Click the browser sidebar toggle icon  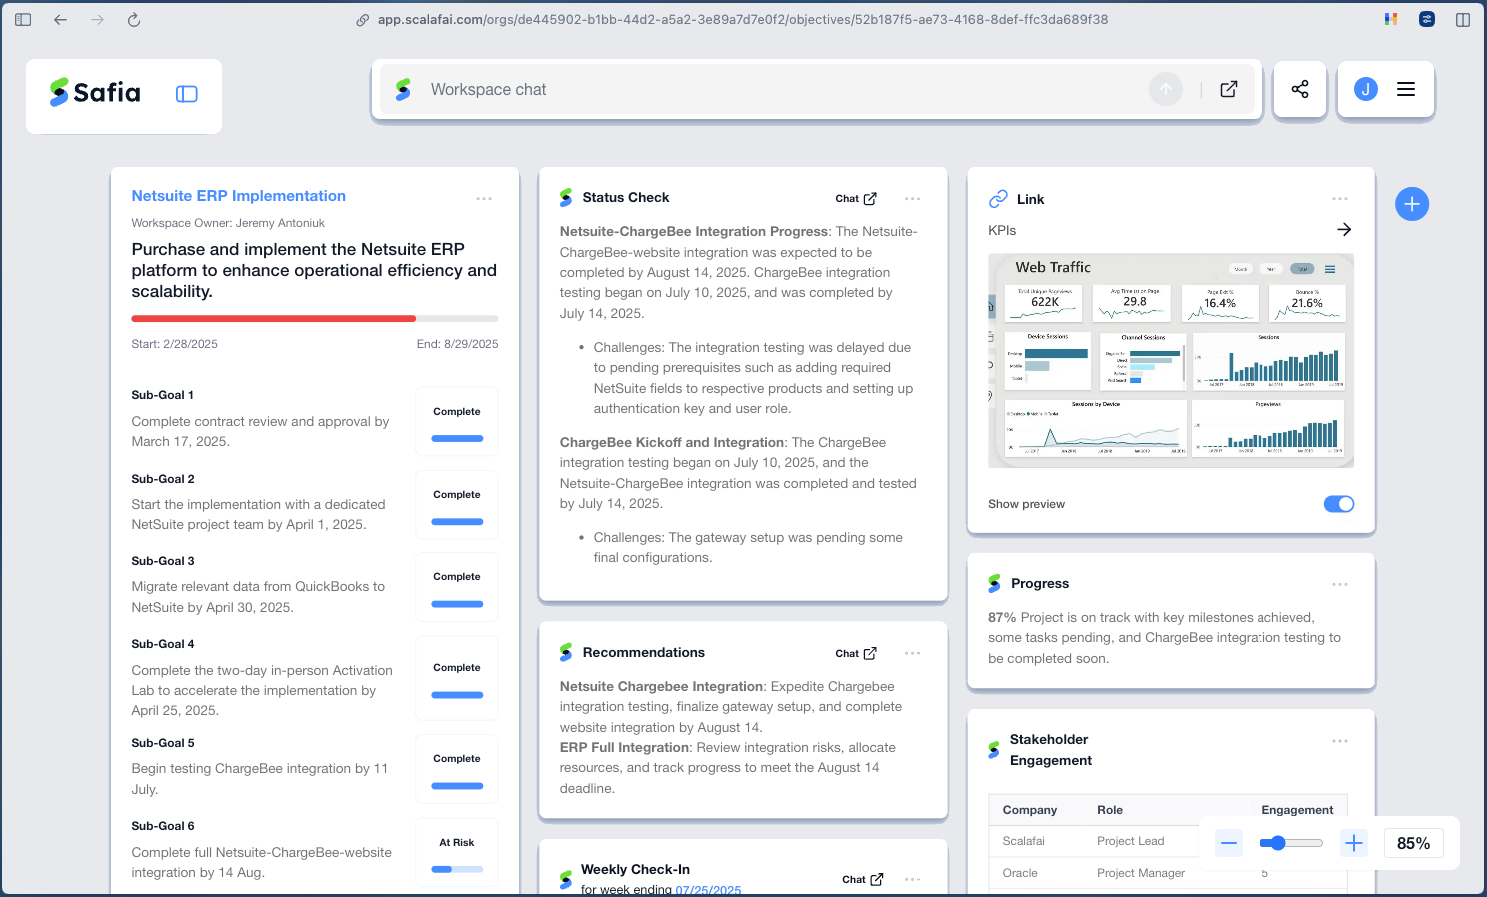click(x=23, y=19)
